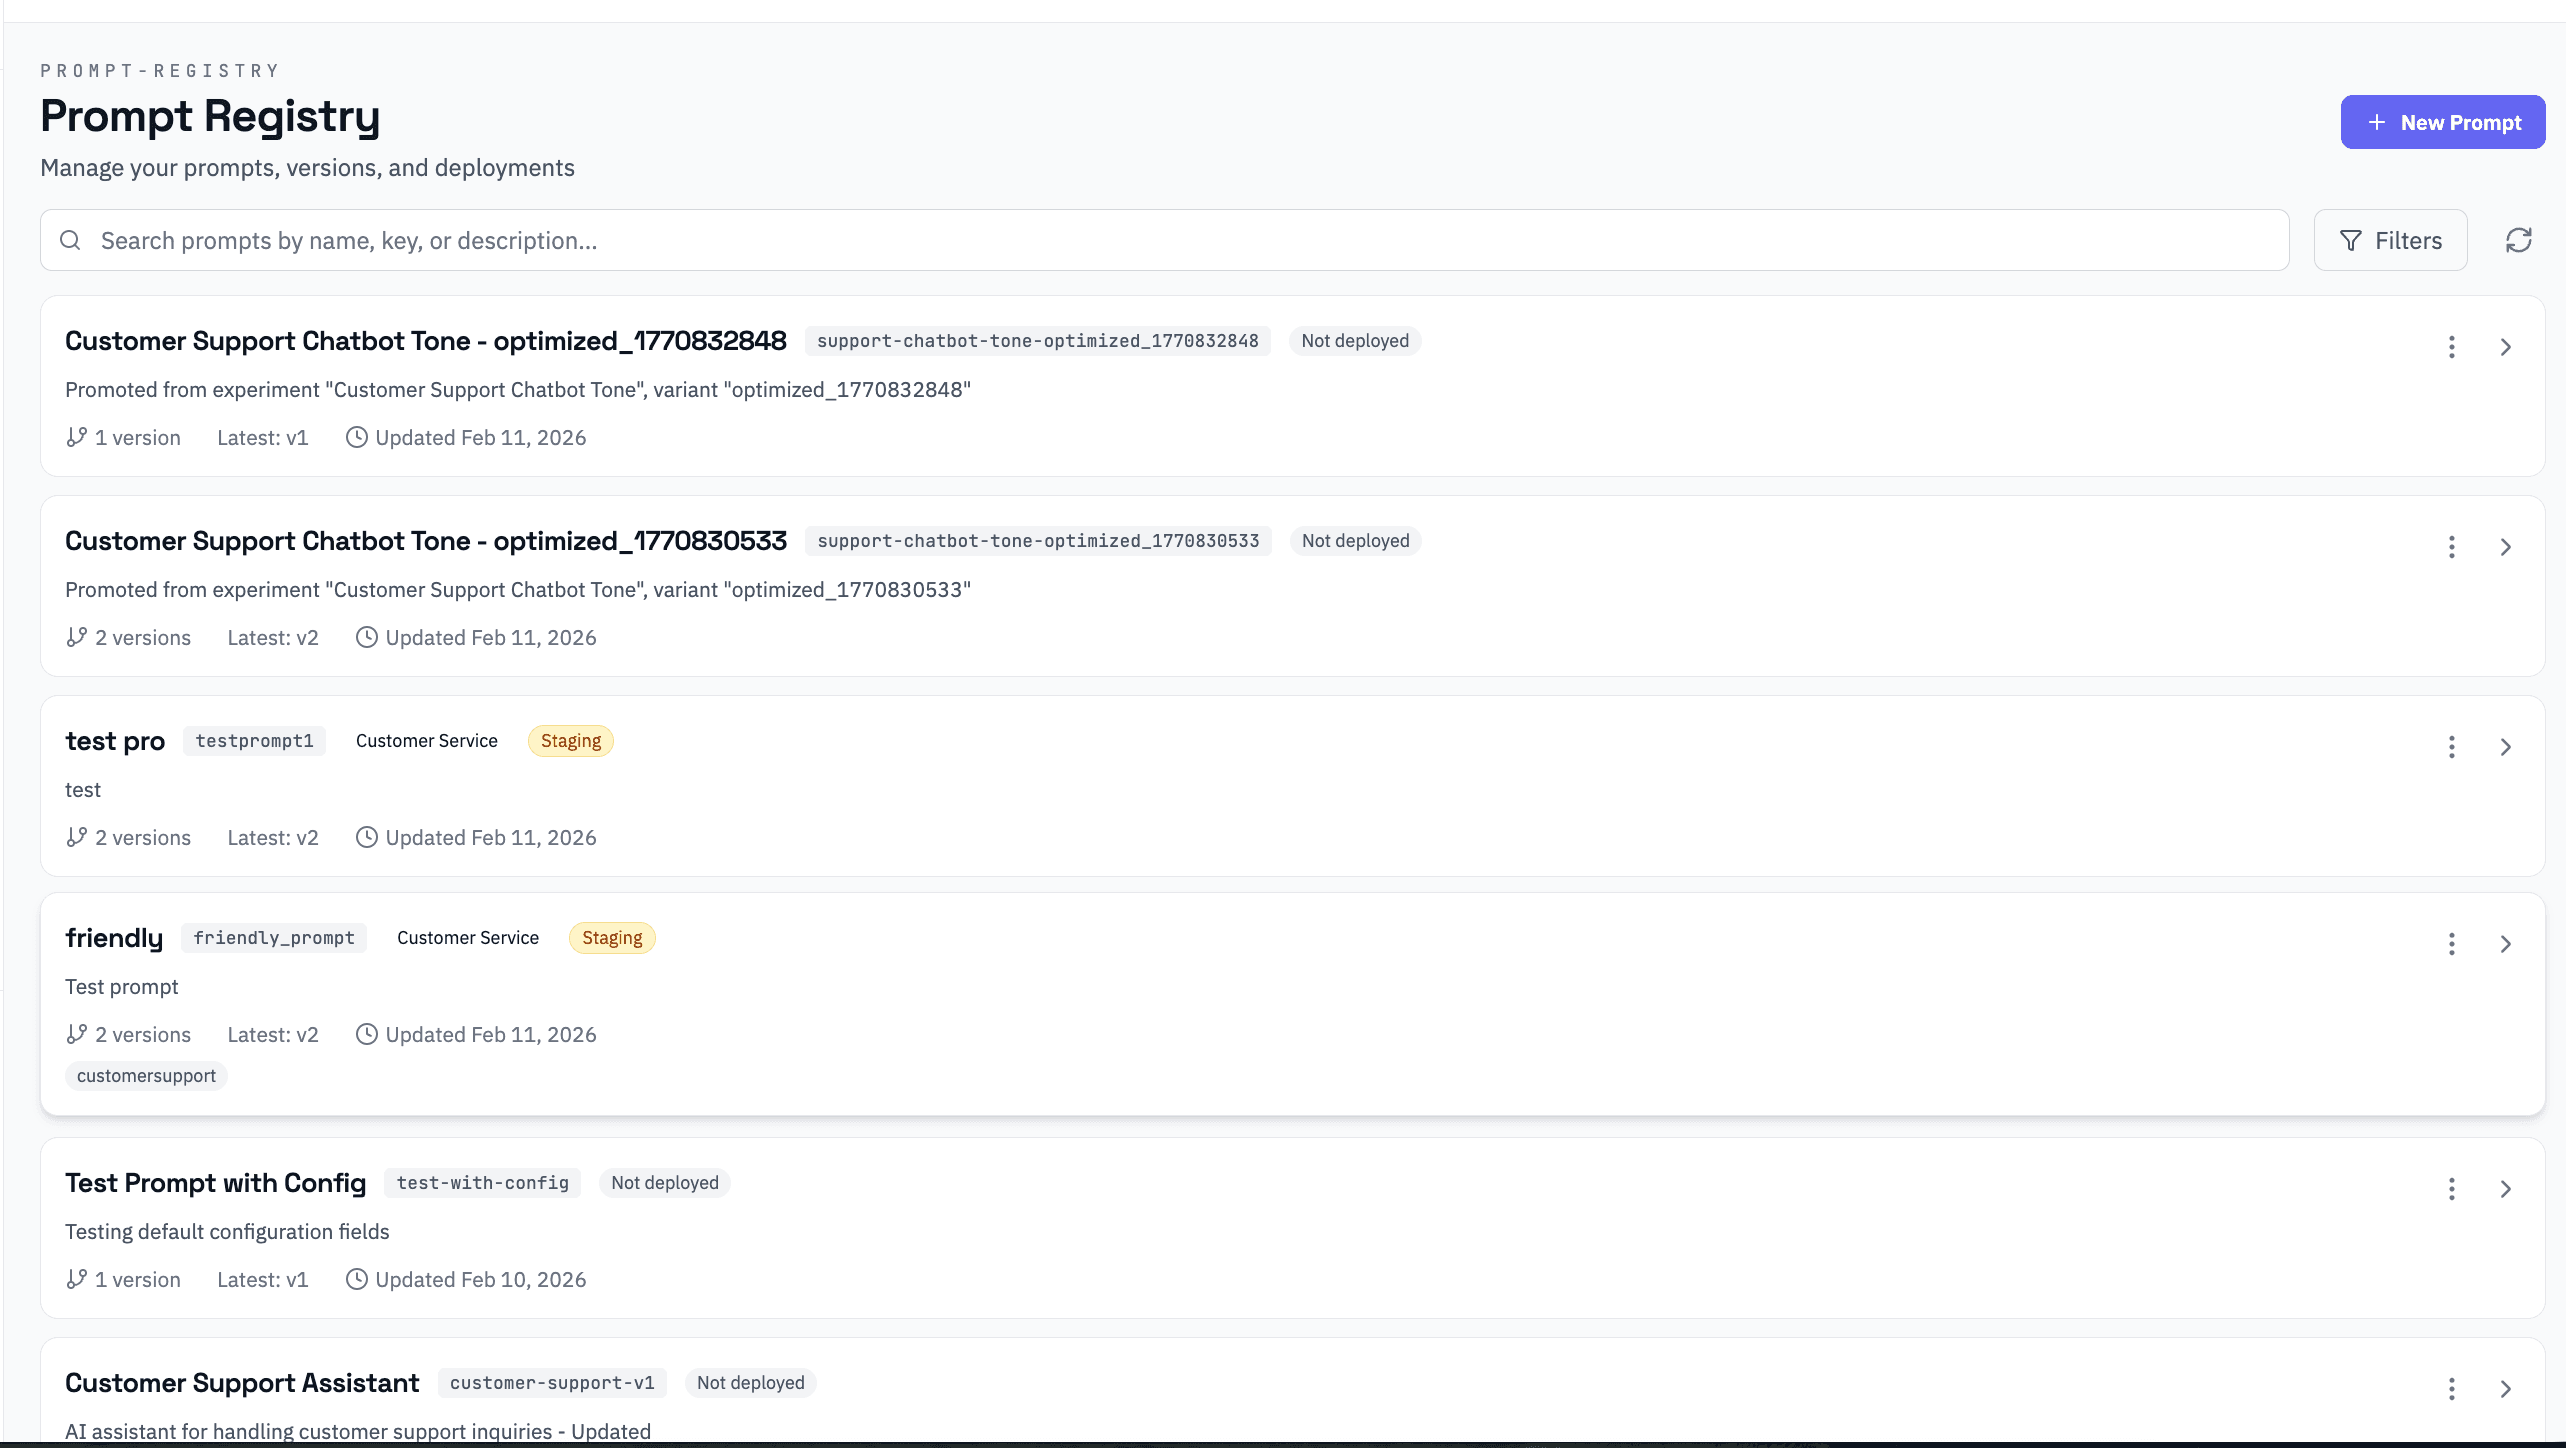Screen dimensions: 2566x1448
Task: Open options menu for Customer Support Assistant
Action: pos(2451,1389)
